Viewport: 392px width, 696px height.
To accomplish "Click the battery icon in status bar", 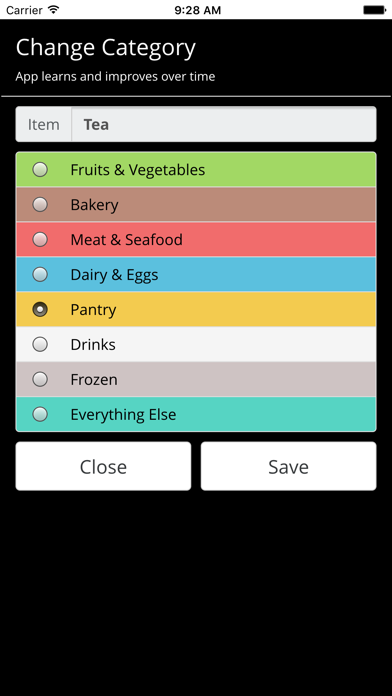I will point(374,10).
